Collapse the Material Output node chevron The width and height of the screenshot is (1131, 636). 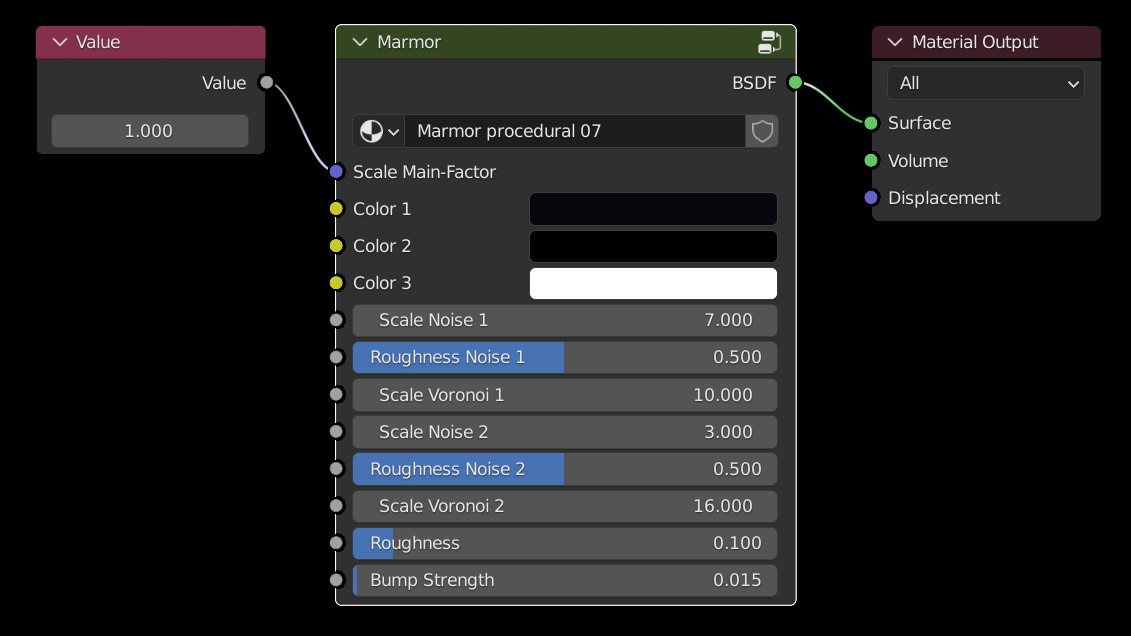click(x=895, y=42)
